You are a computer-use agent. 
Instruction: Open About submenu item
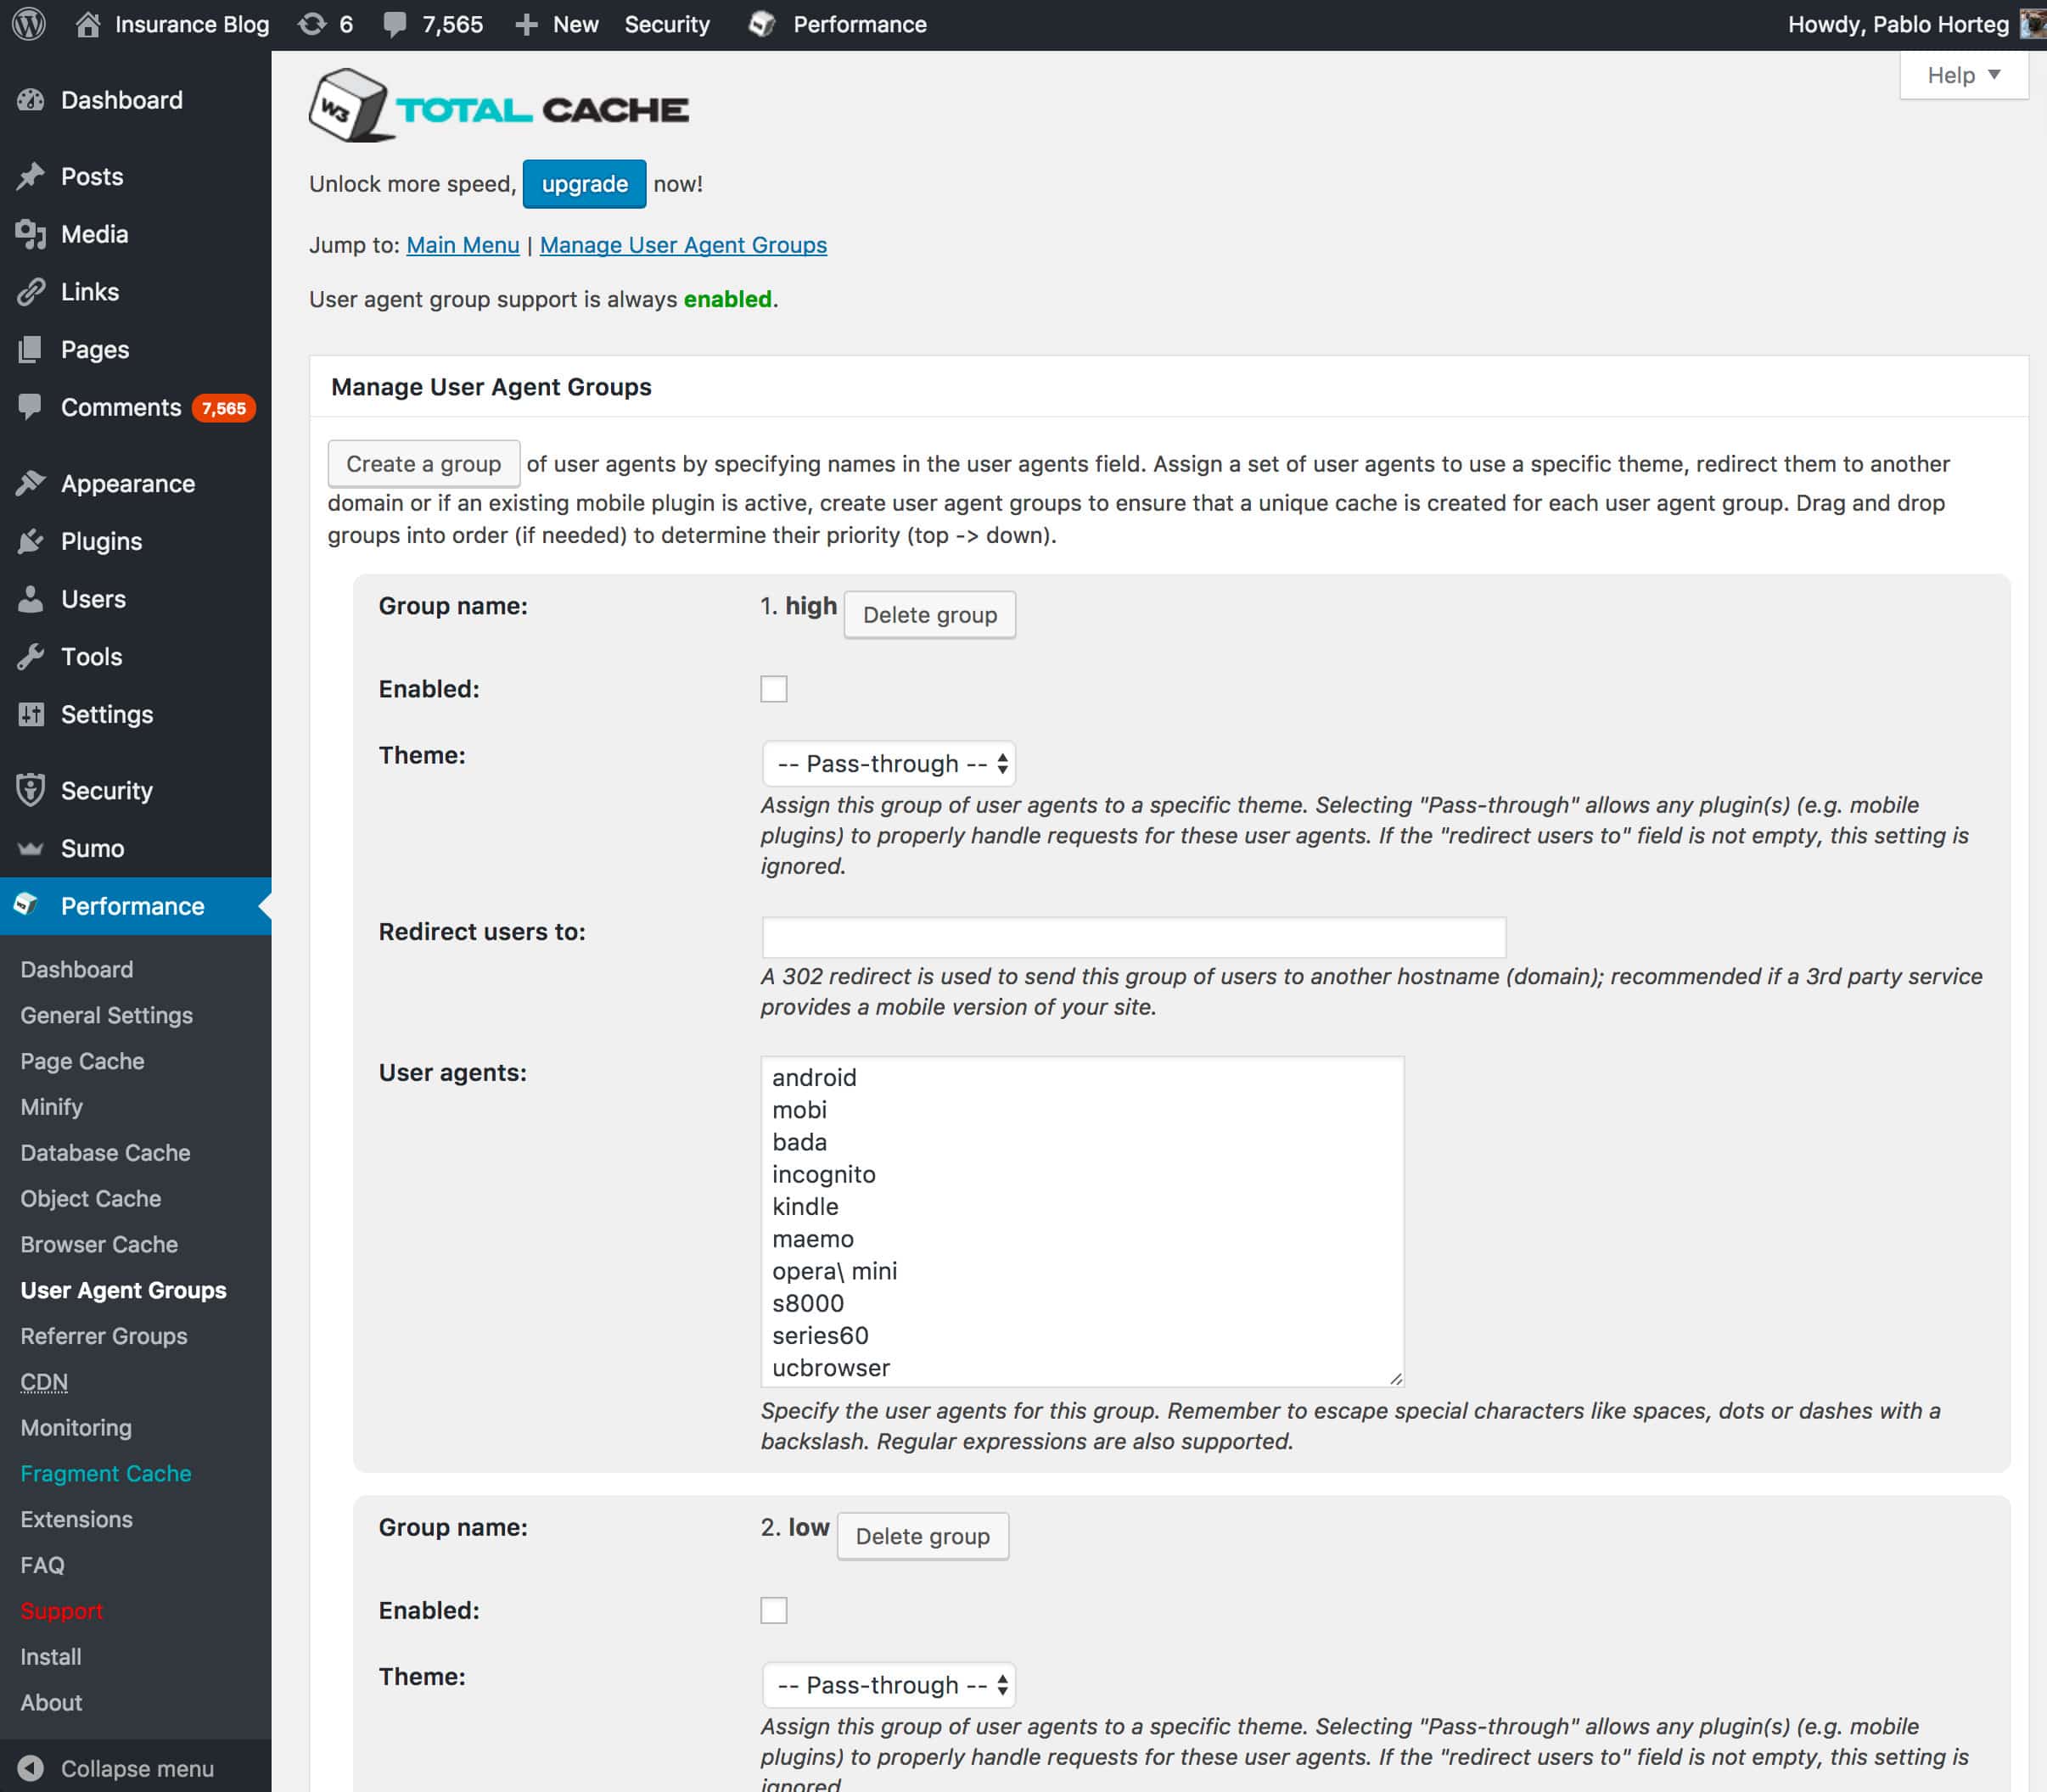pyautogui.click(x=51, y=1702)
